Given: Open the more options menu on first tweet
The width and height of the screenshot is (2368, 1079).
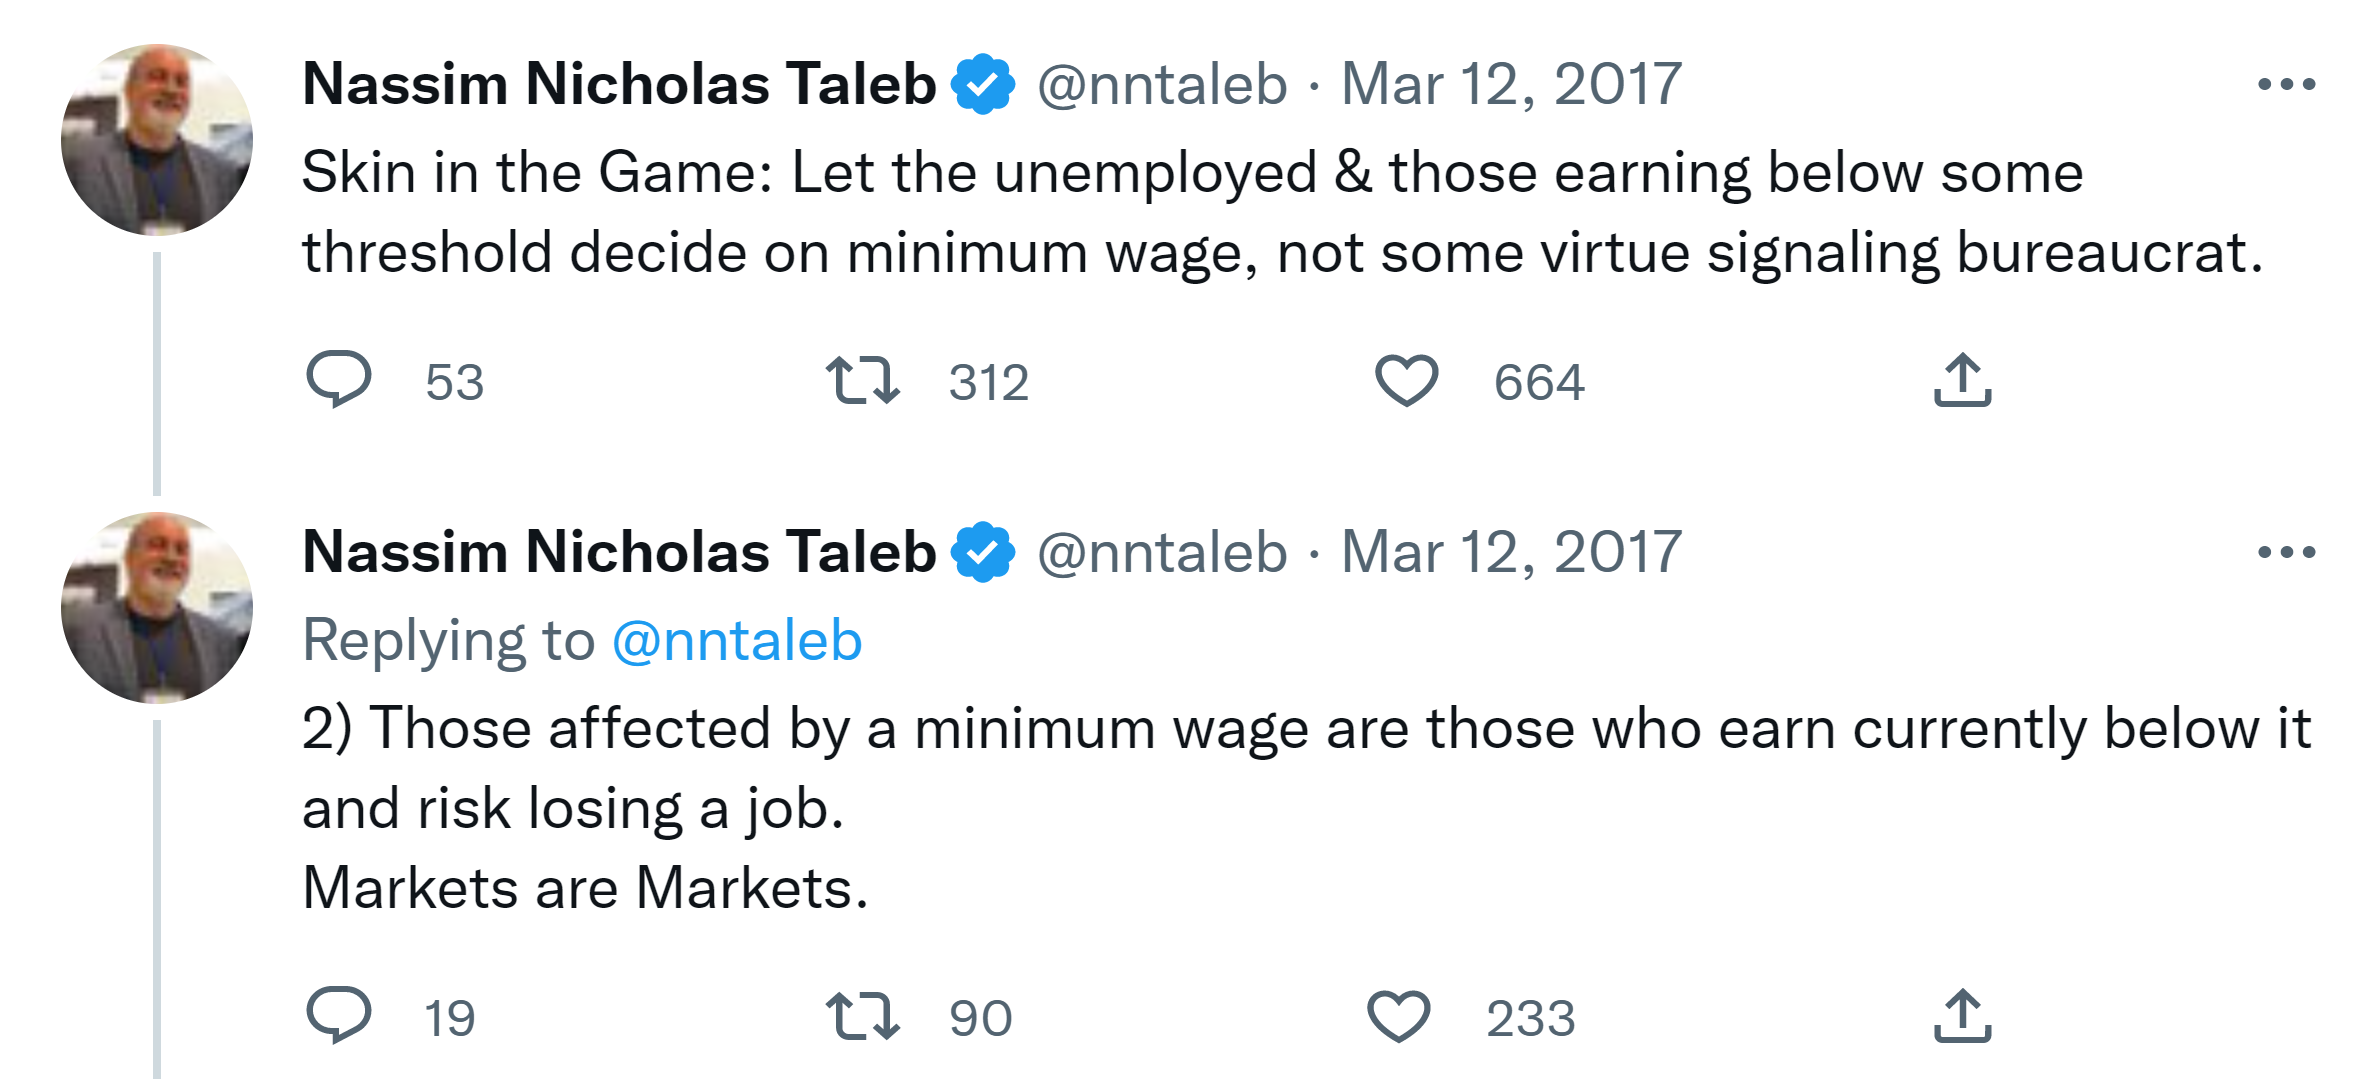Looking at the screenshot, I should coord(2286,84).
